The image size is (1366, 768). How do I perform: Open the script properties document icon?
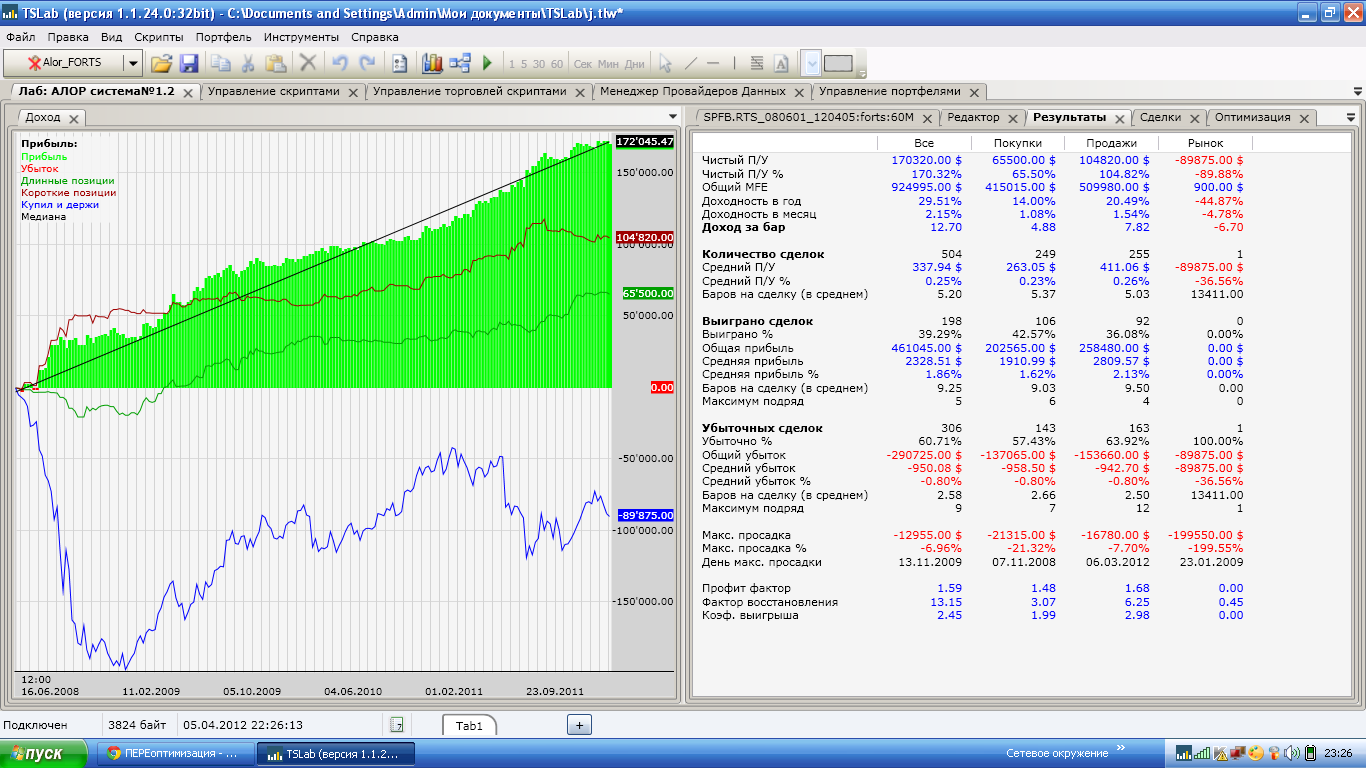(x=399, y=63)
